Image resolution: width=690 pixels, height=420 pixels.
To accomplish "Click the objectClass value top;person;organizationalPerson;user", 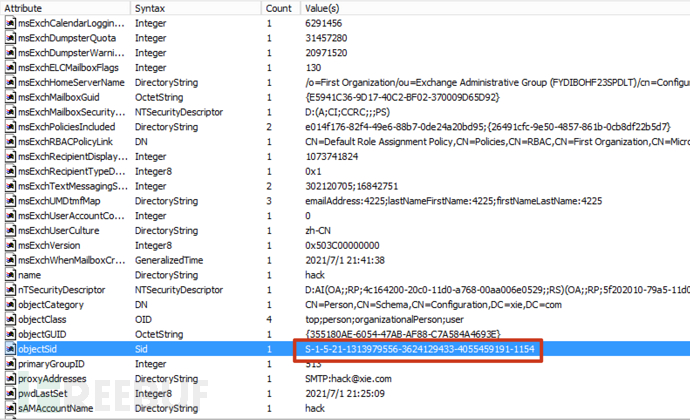I will (x=384, y=320).
